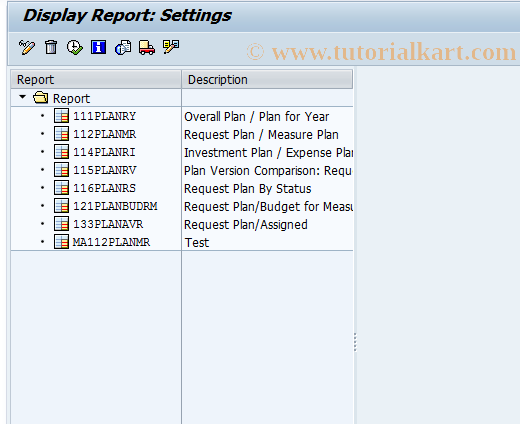The width and height of the screenshot is (520, 424).
Task: Click the Delete trash can icon
Action: click(x=51, y=47)
